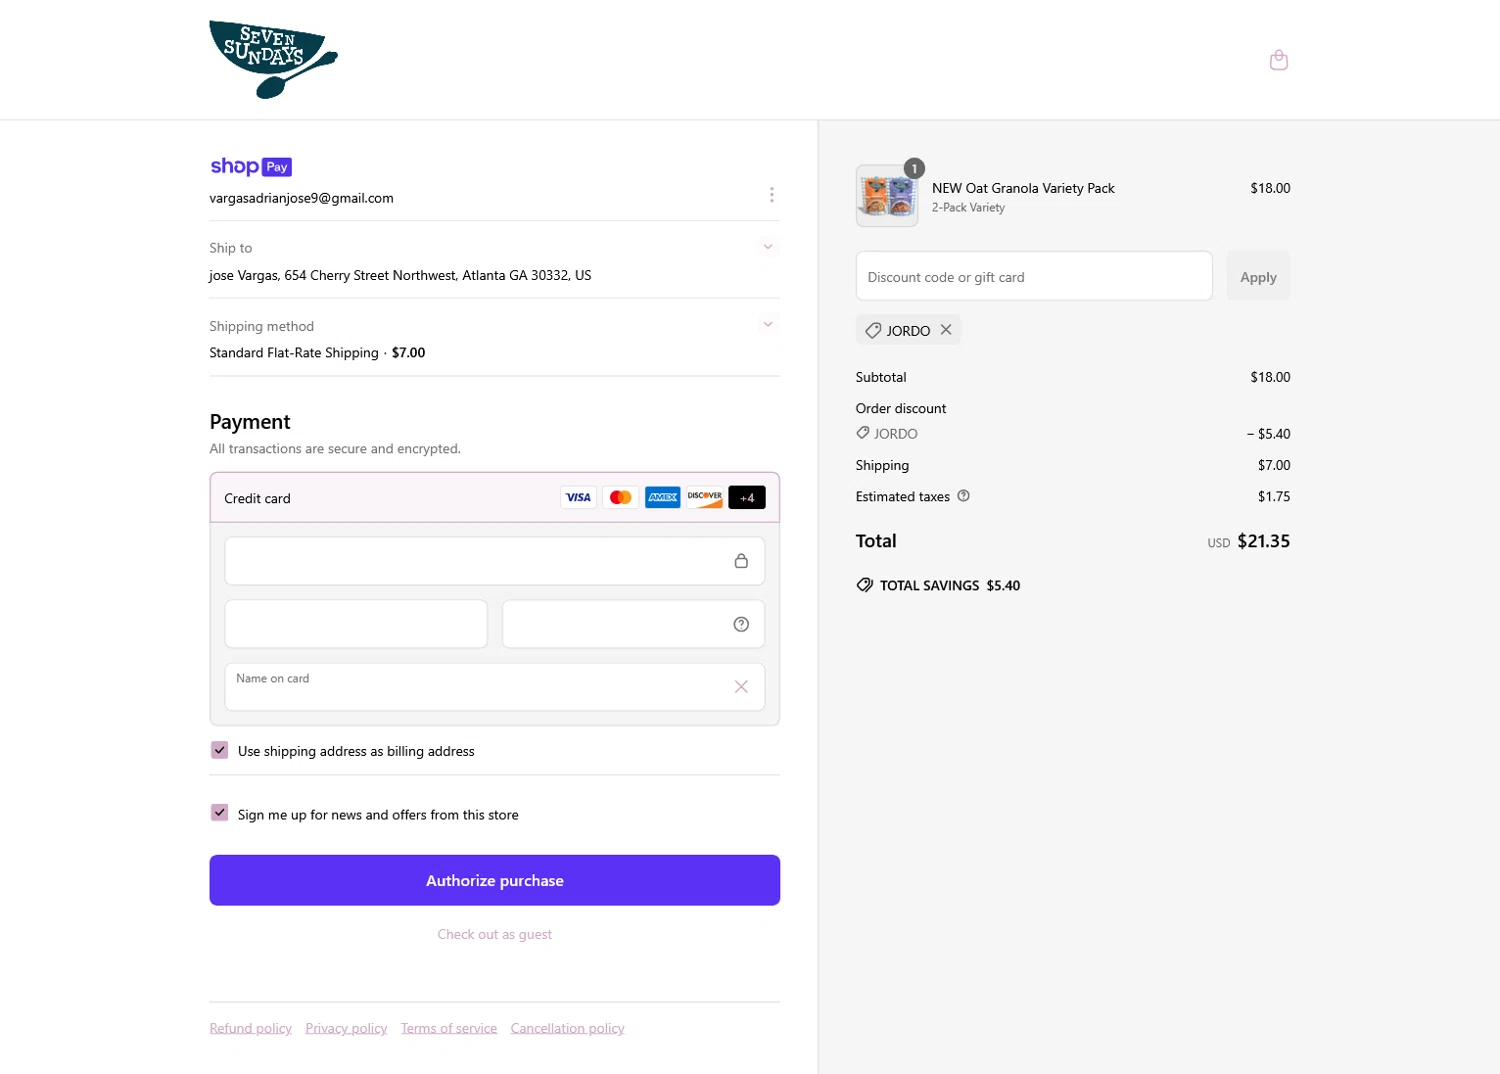Click the tag icon on JORDO chip
The image size is (1500, 1074).
point(873,331)
